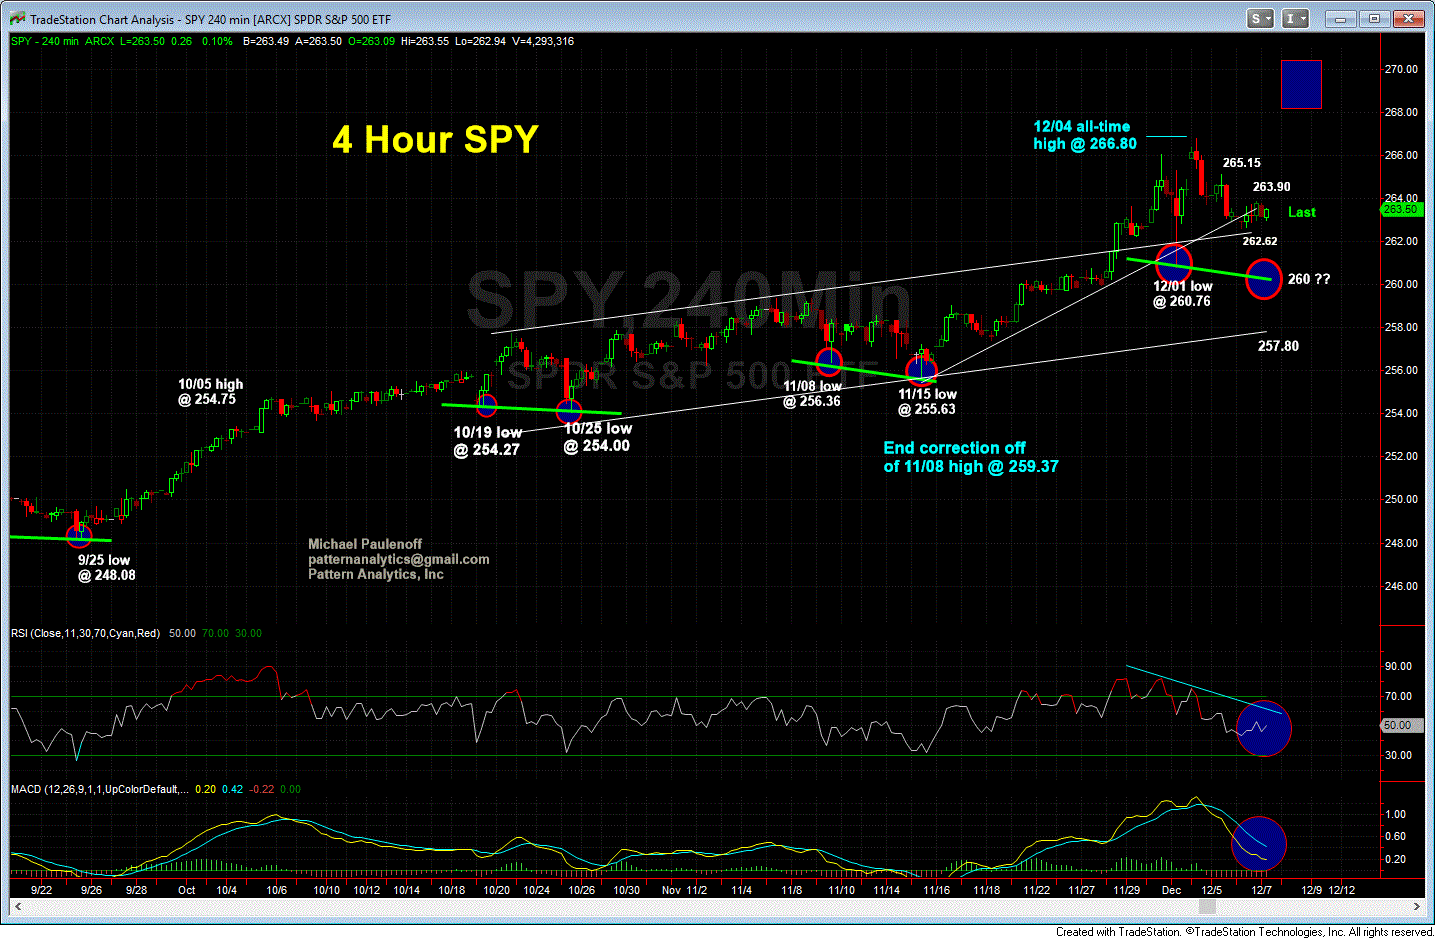Click the 'Michael Paulenoff' author text
The width and height of the screenshot is (1435, 938).
[x=365, y=544]
